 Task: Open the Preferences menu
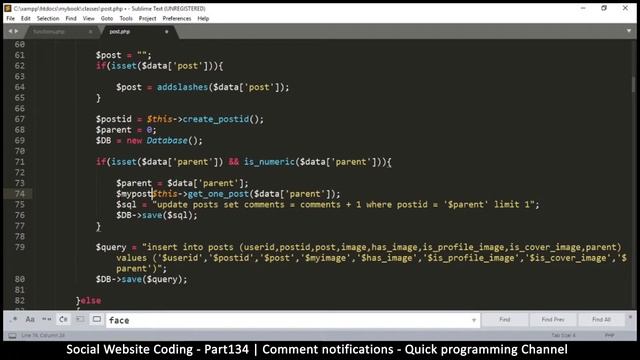(x=177, y=18)
